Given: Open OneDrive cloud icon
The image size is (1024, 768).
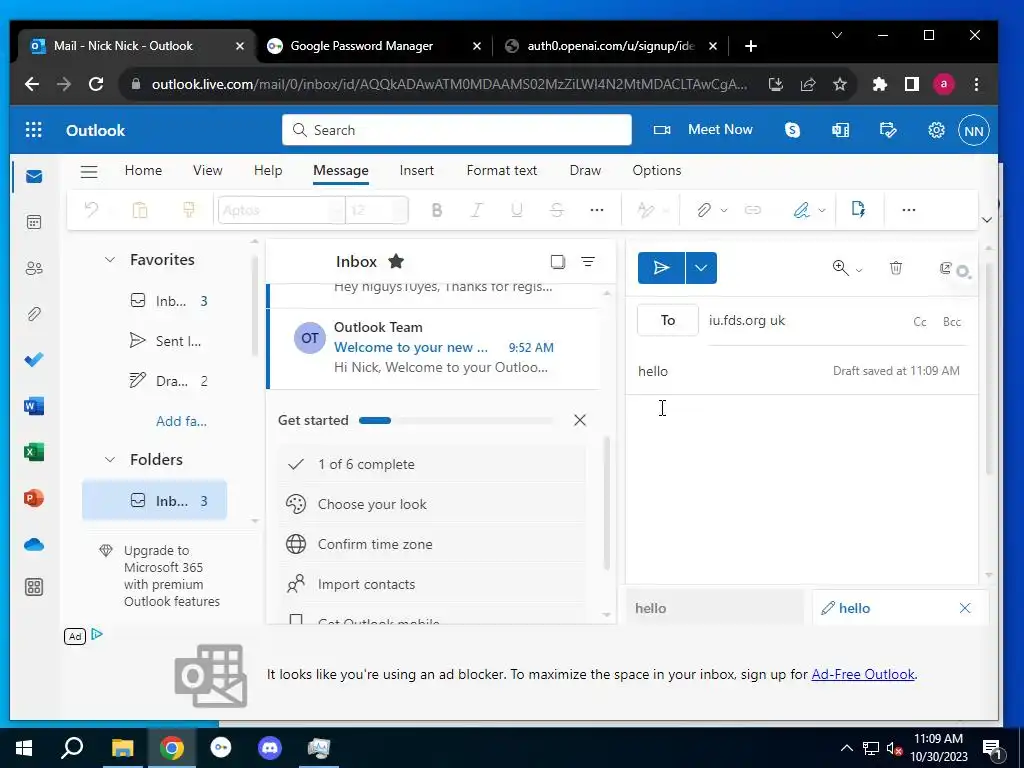Looking at the screenshot, I should coord(34,545).
